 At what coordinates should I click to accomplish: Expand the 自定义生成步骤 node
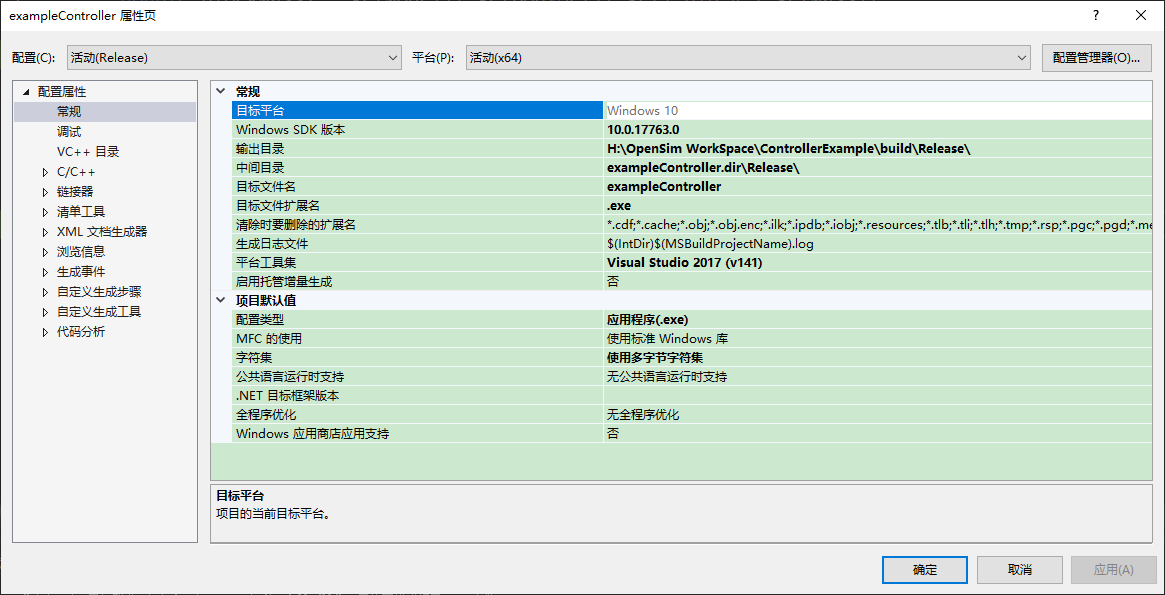(43, 291)
